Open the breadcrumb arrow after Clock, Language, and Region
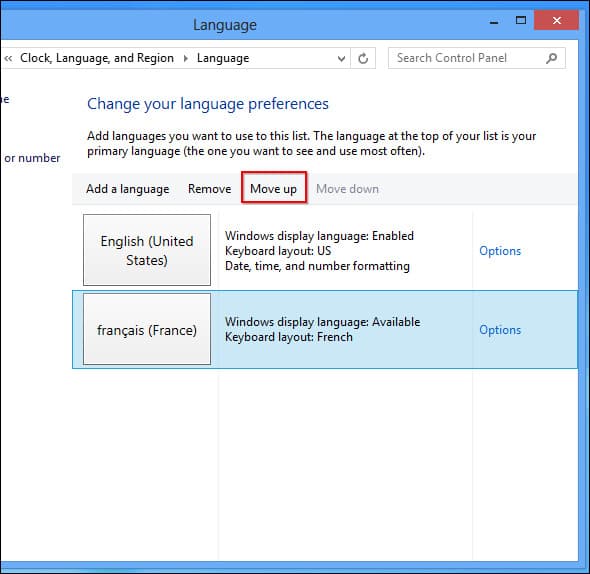590x574 pixels. click(186, 58)
